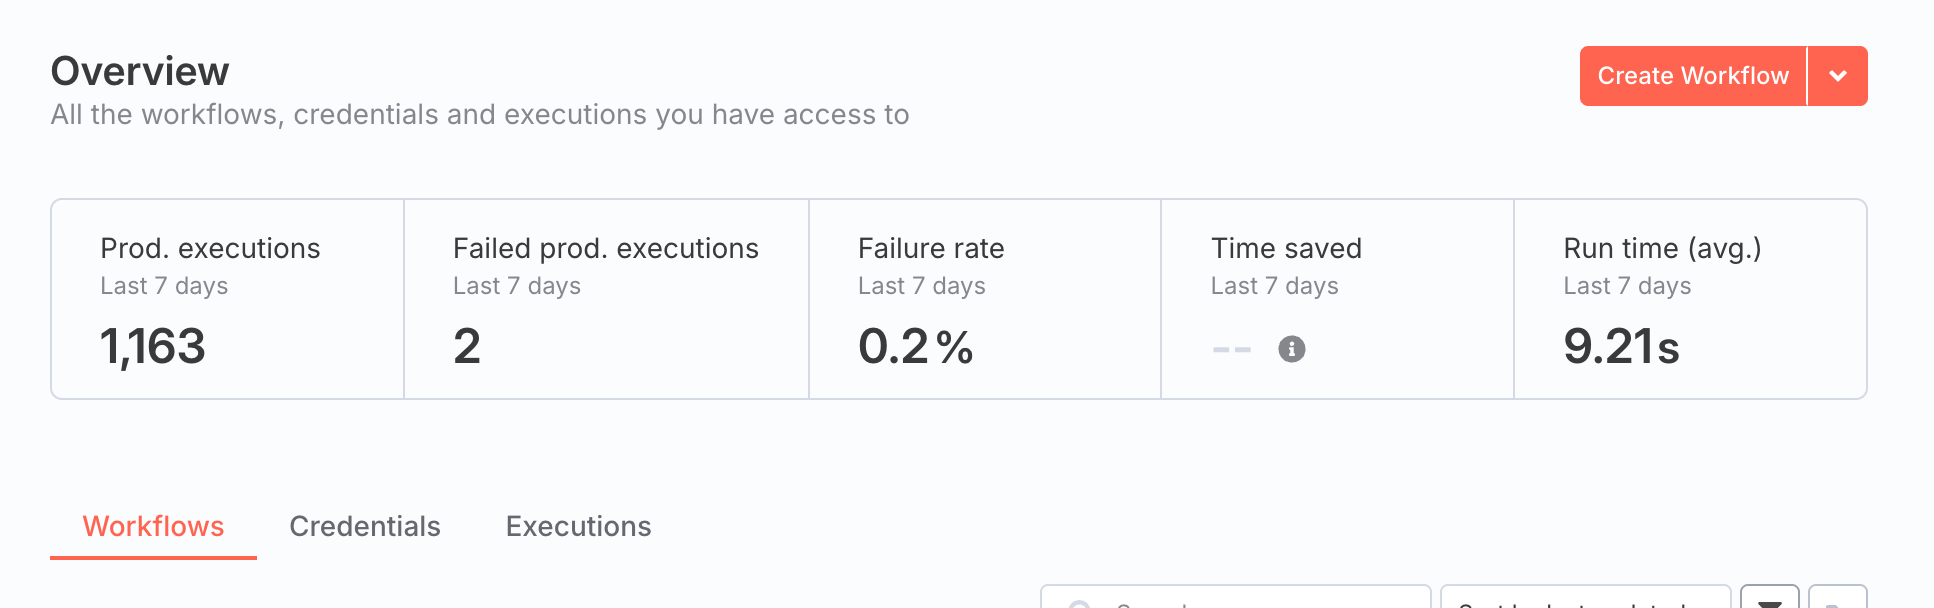1934x608 pixels.
Task: Click the 9.21s average run time value
Action: tap(1621, 347)
